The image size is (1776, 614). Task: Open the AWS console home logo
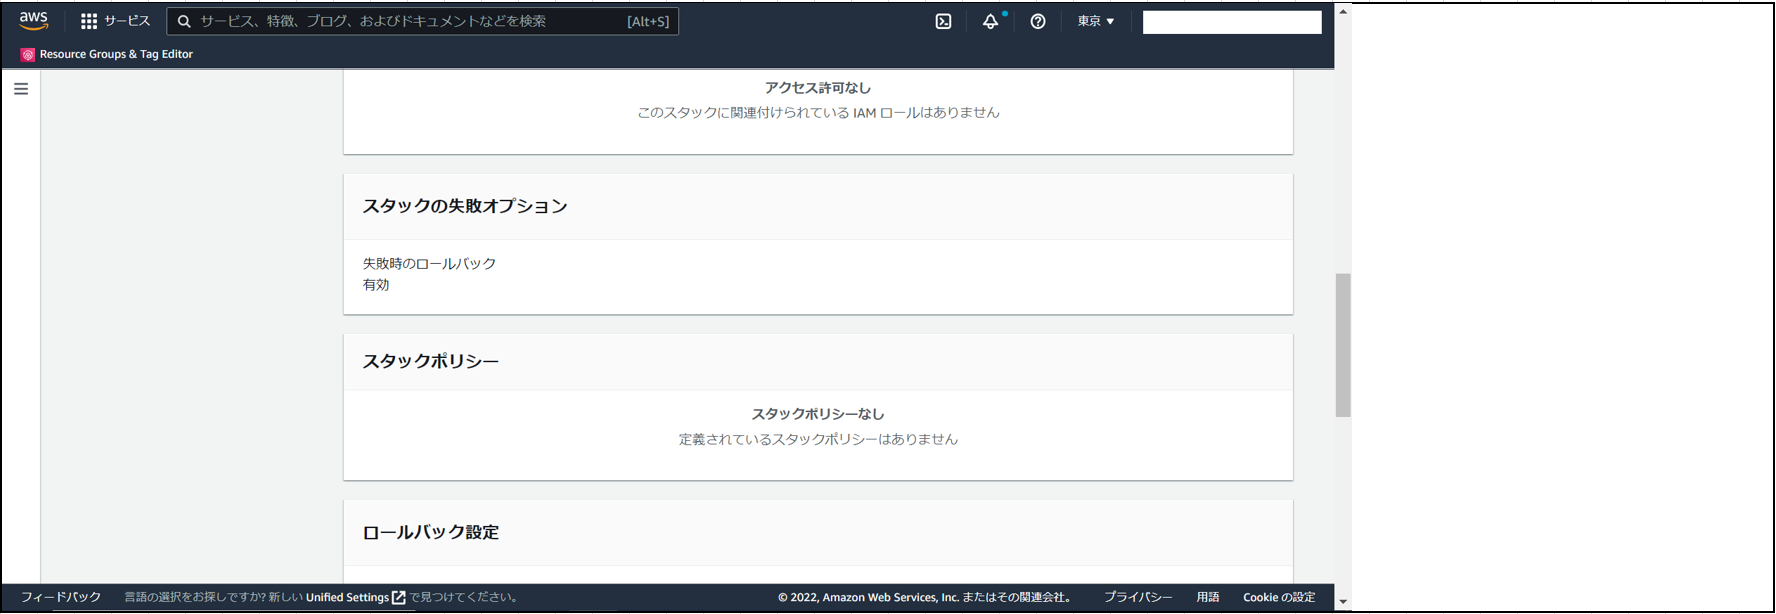pyautogui.click(x=33, y=21)
